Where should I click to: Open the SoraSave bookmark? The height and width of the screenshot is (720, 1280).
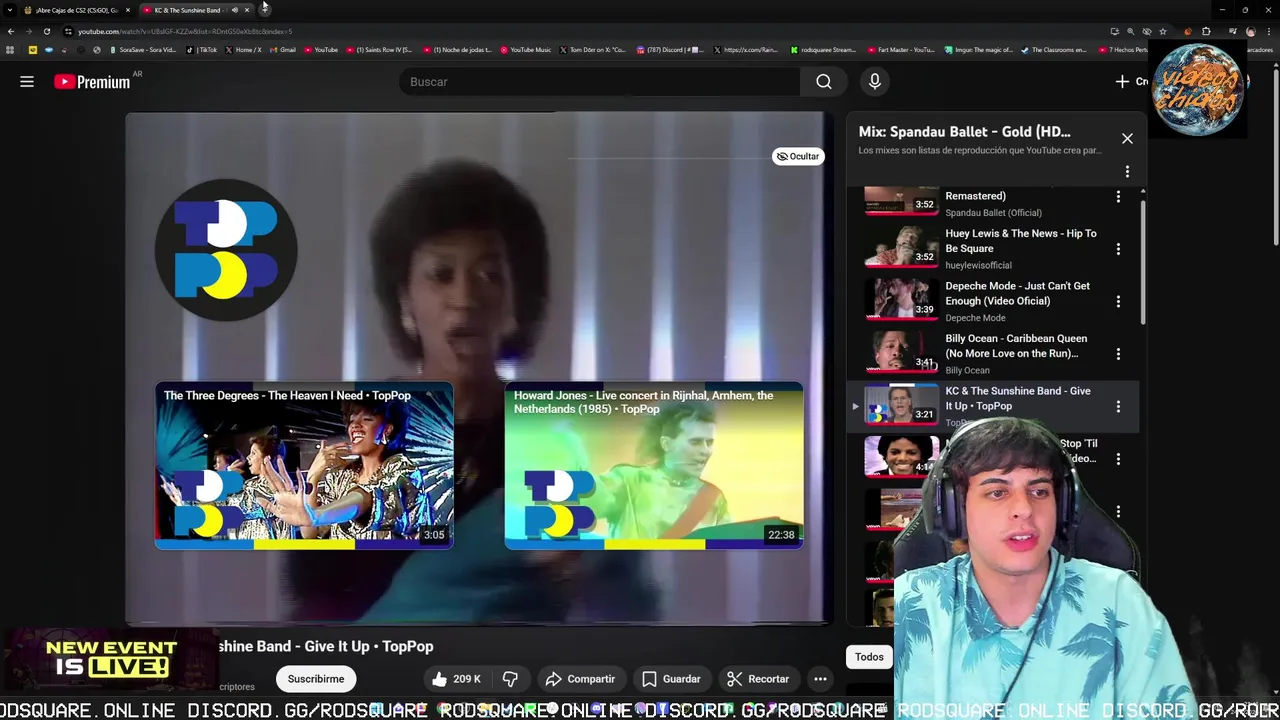(143, 49)
